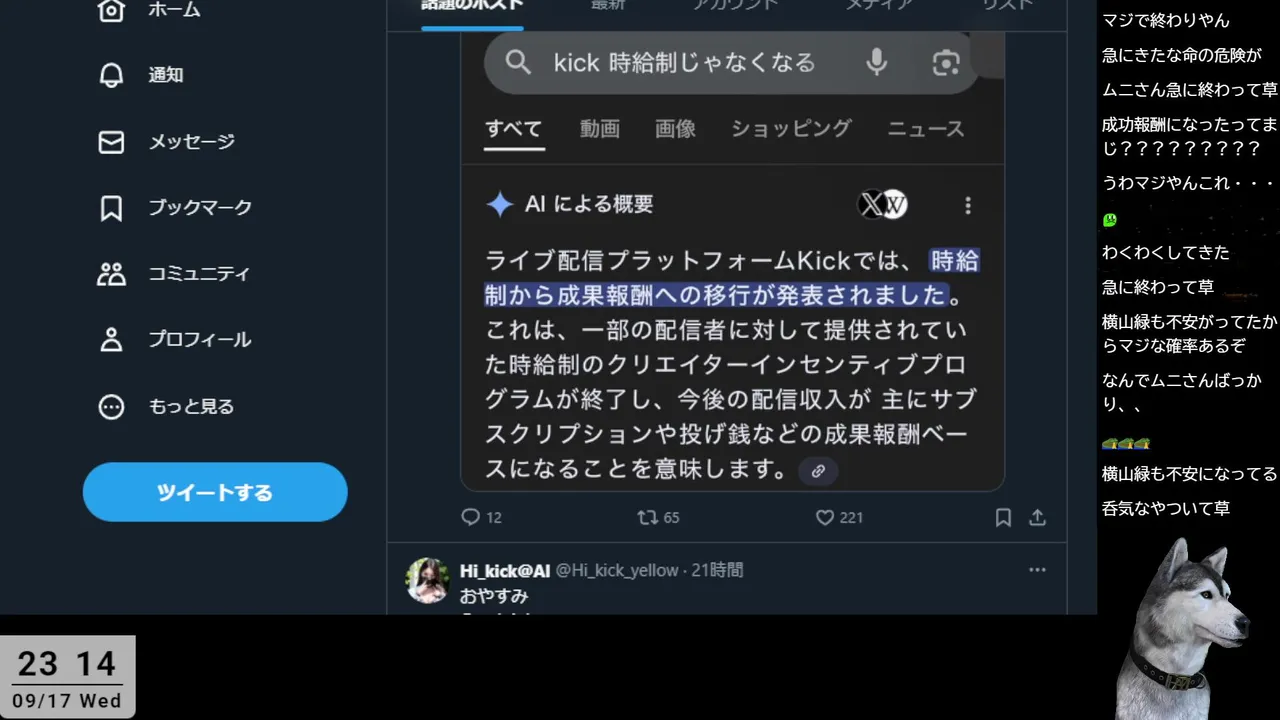Open the メッセージ envelope icon
Viewport: 1280px width, 720px height.
coord(111,142)
